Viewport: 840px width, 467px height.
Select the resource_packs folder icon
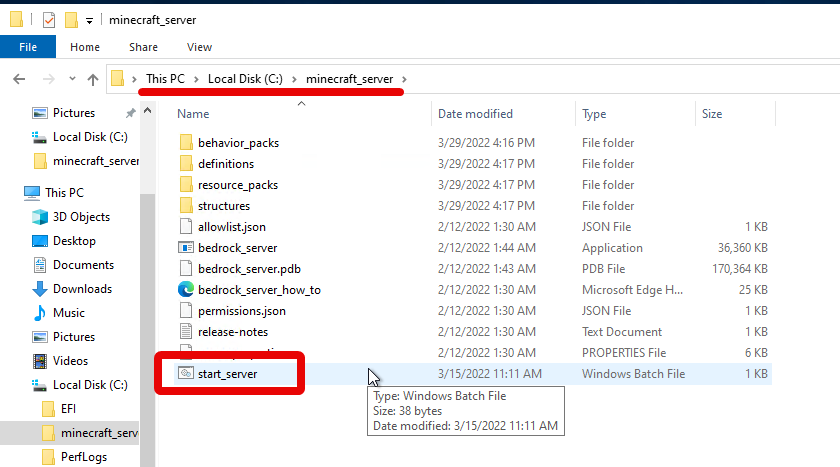(186, 185)
